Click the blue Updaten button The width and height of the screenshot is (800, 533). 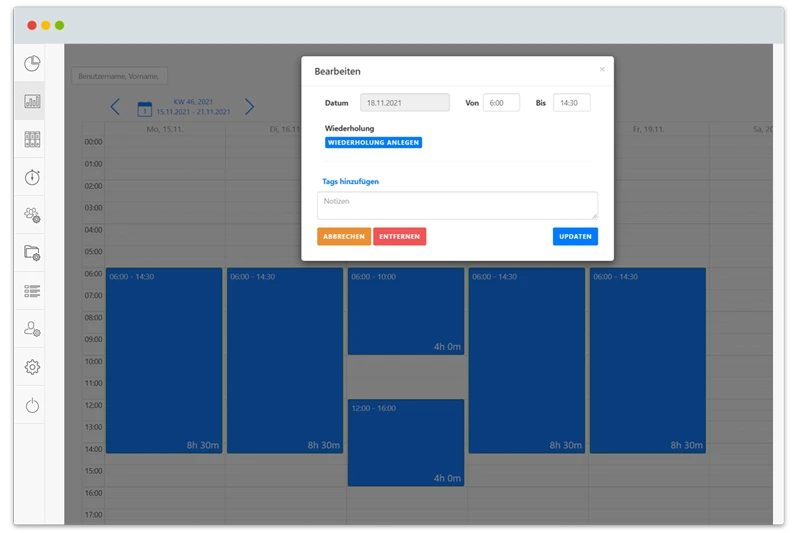[575, 237]
